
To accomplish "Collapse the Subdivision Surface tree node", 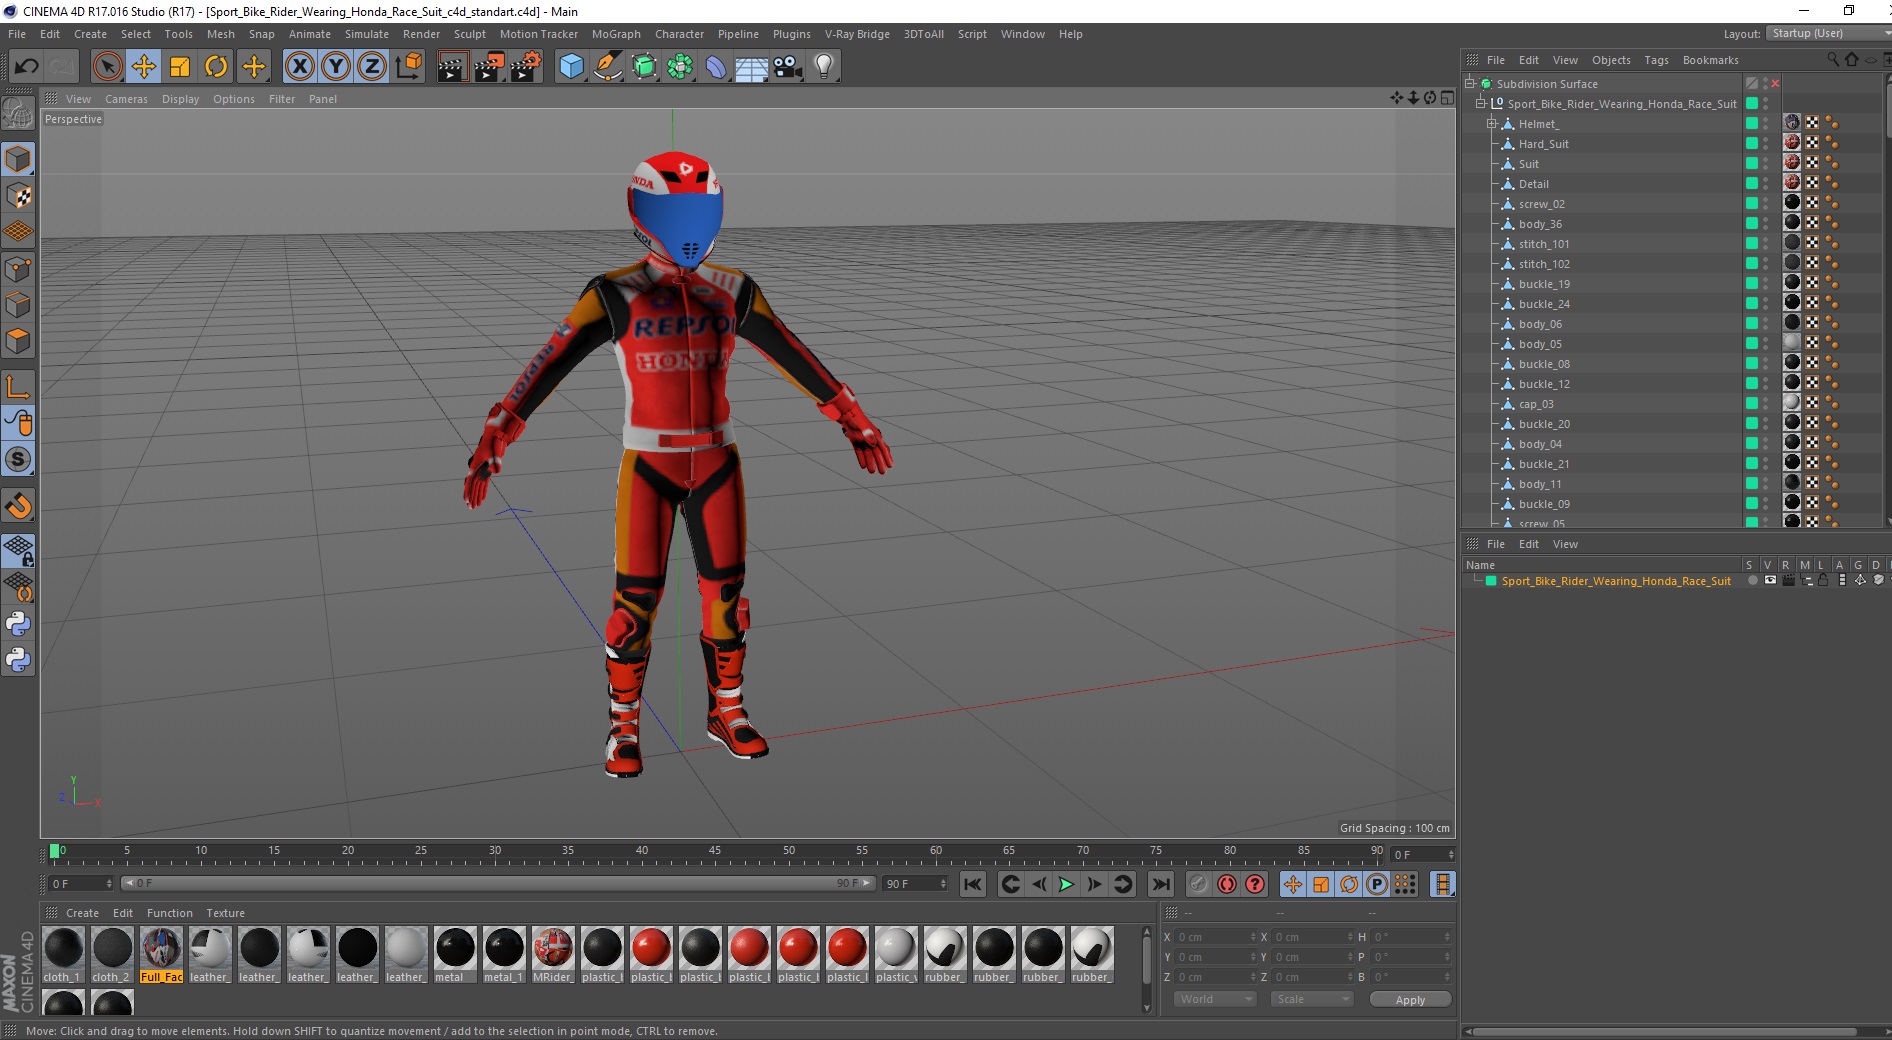I will (x=1470, y=84).
